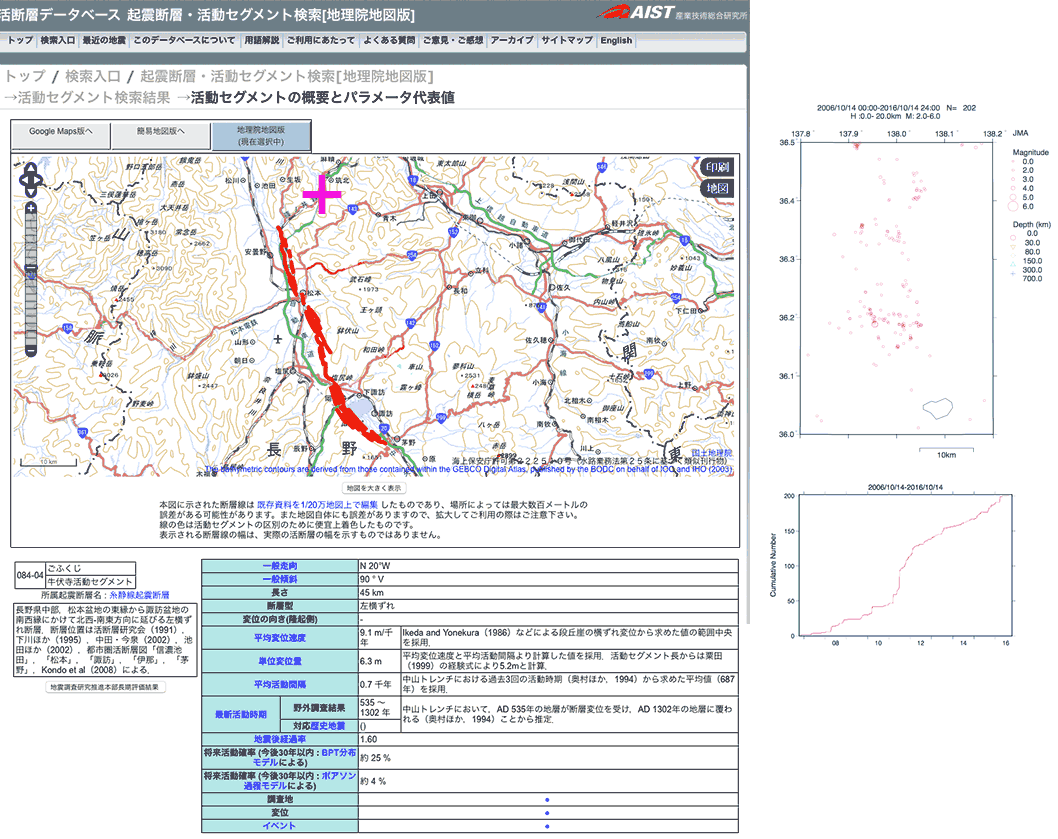
Task: Switch to Google Maps版 tab
Action: [x=60, y=131]
